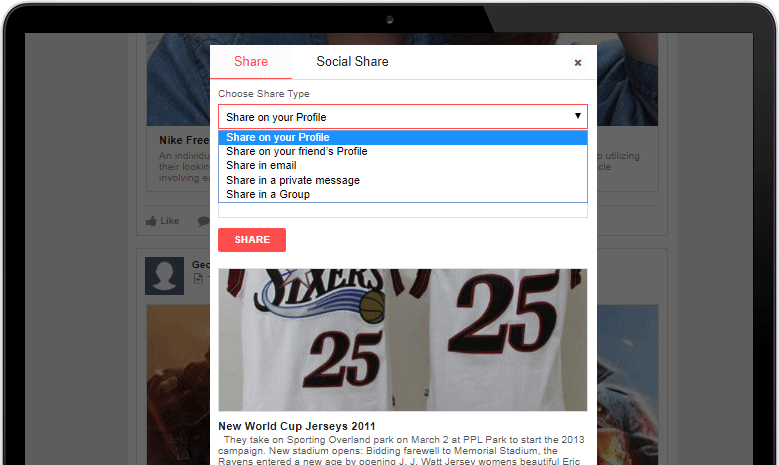
Task: Click the Nike Free post title
Action: tap(184, 141)
